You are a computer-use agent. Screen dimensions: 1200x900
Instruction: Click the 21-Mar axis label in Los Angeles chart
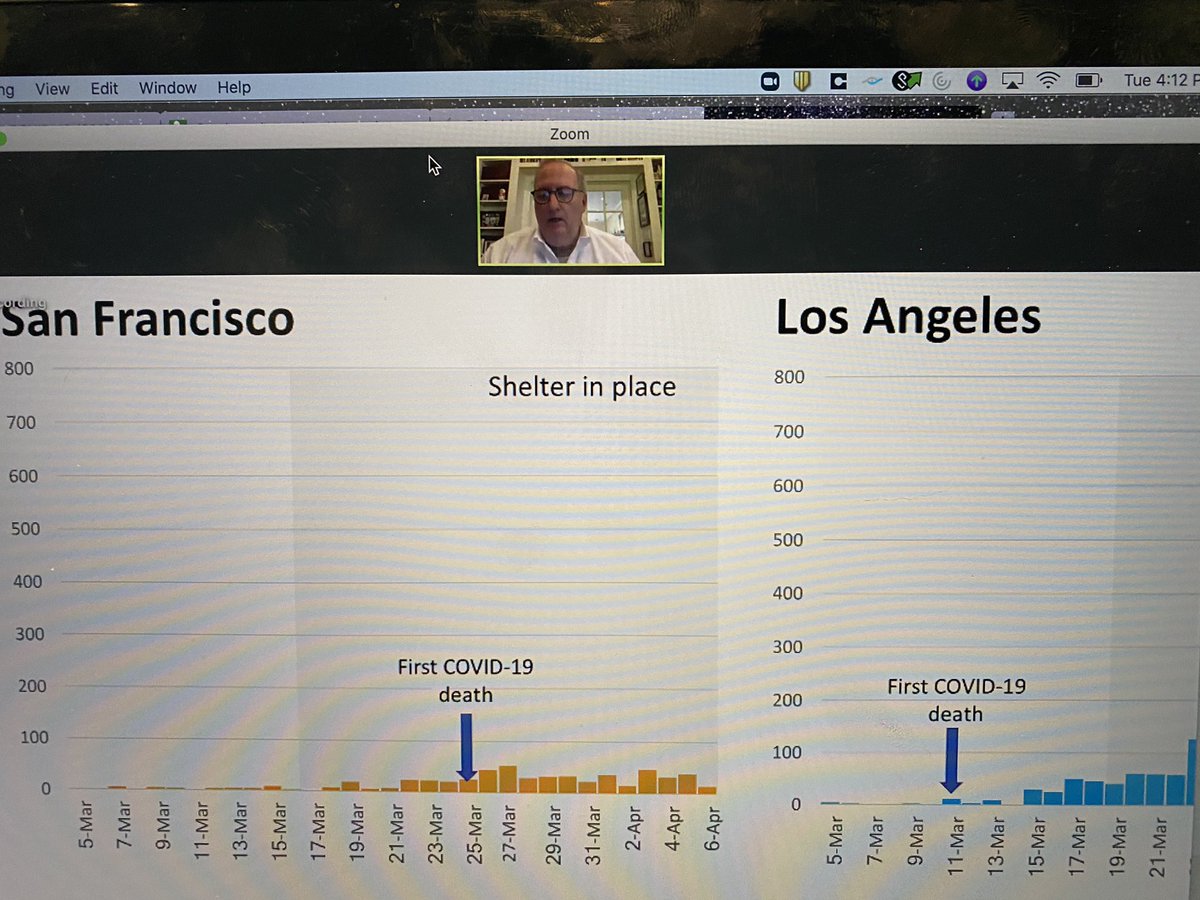coord(1157,848)
